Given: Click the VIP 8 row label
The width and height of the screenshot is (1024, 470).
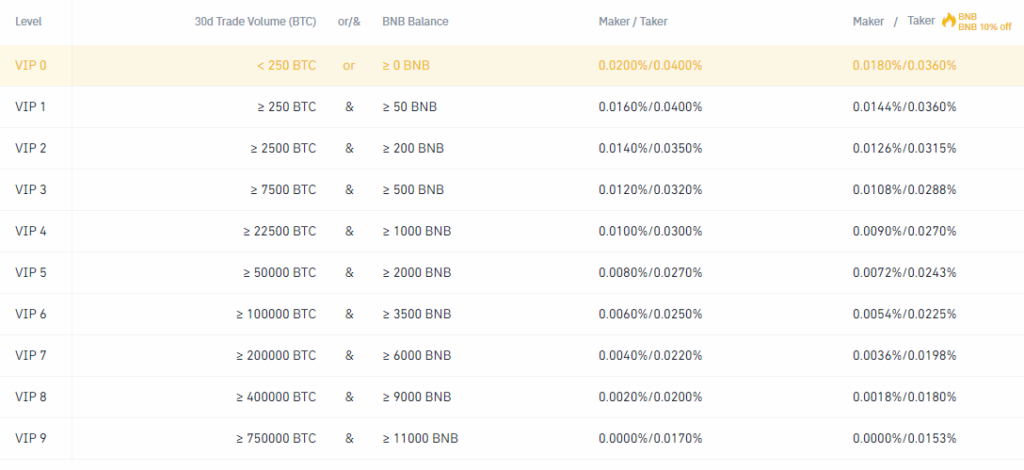Looking at the screenshot, I should [31, 397].
